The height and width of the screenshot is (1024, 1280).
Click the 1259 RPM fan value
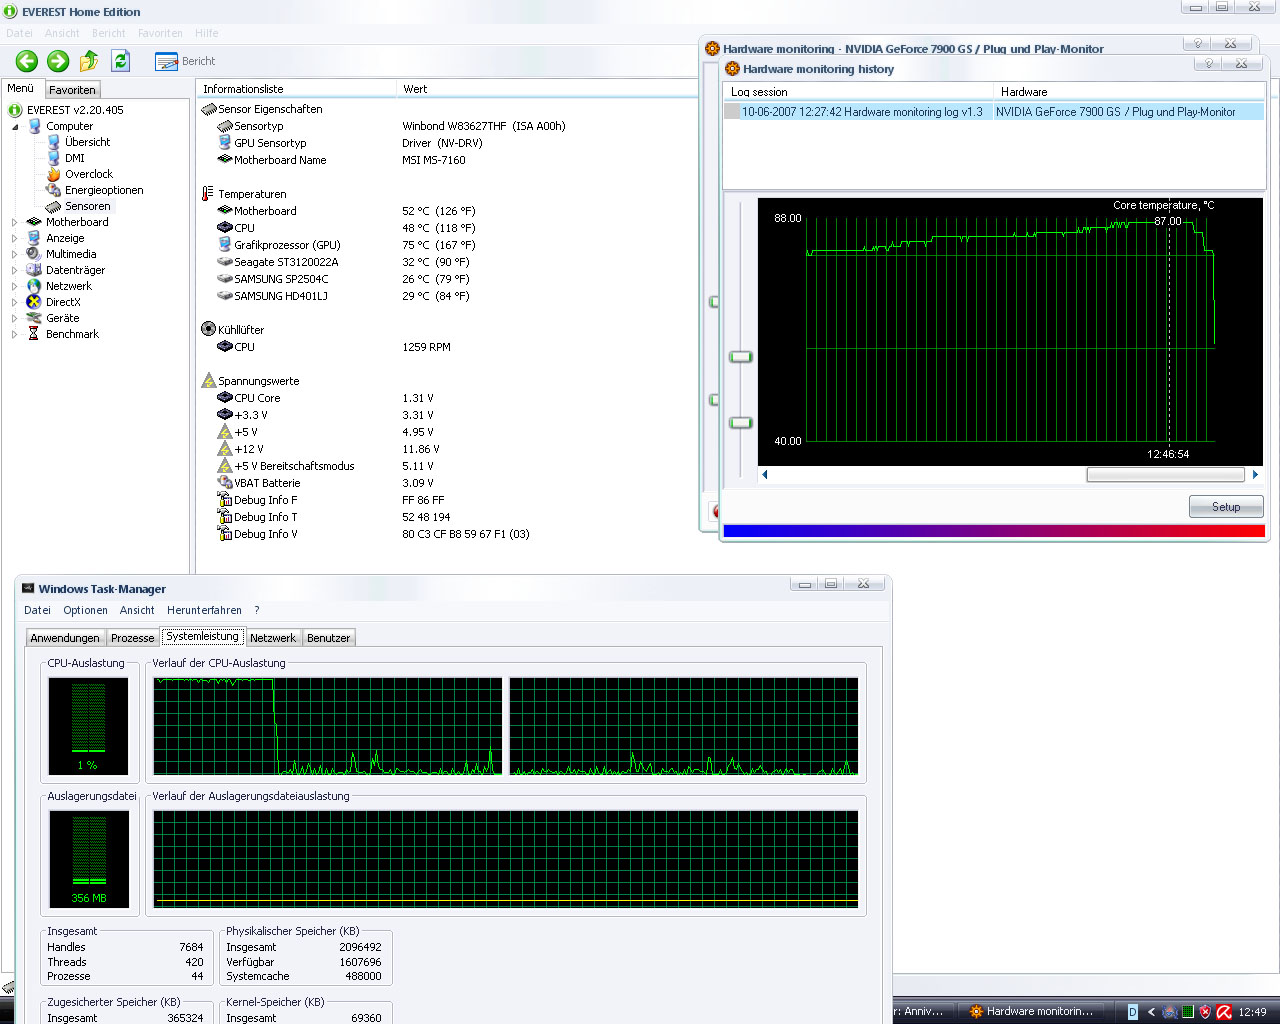(x=427, y=347)
